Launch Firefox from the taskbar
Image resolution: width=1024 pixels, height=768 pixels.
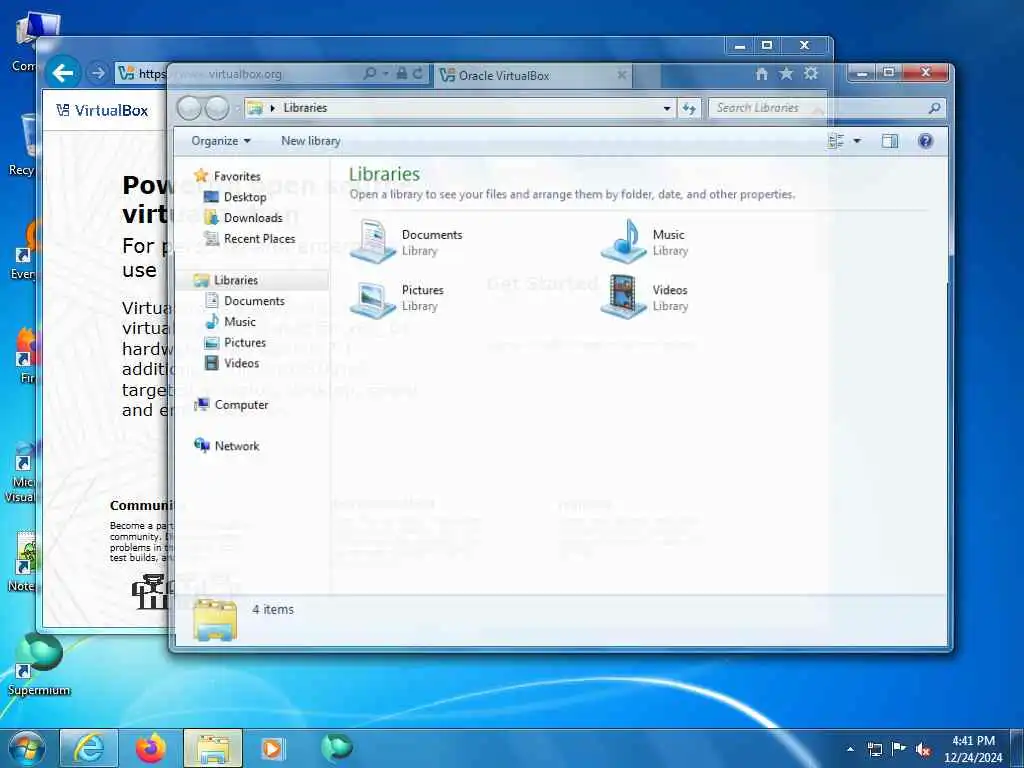point(150,748)
